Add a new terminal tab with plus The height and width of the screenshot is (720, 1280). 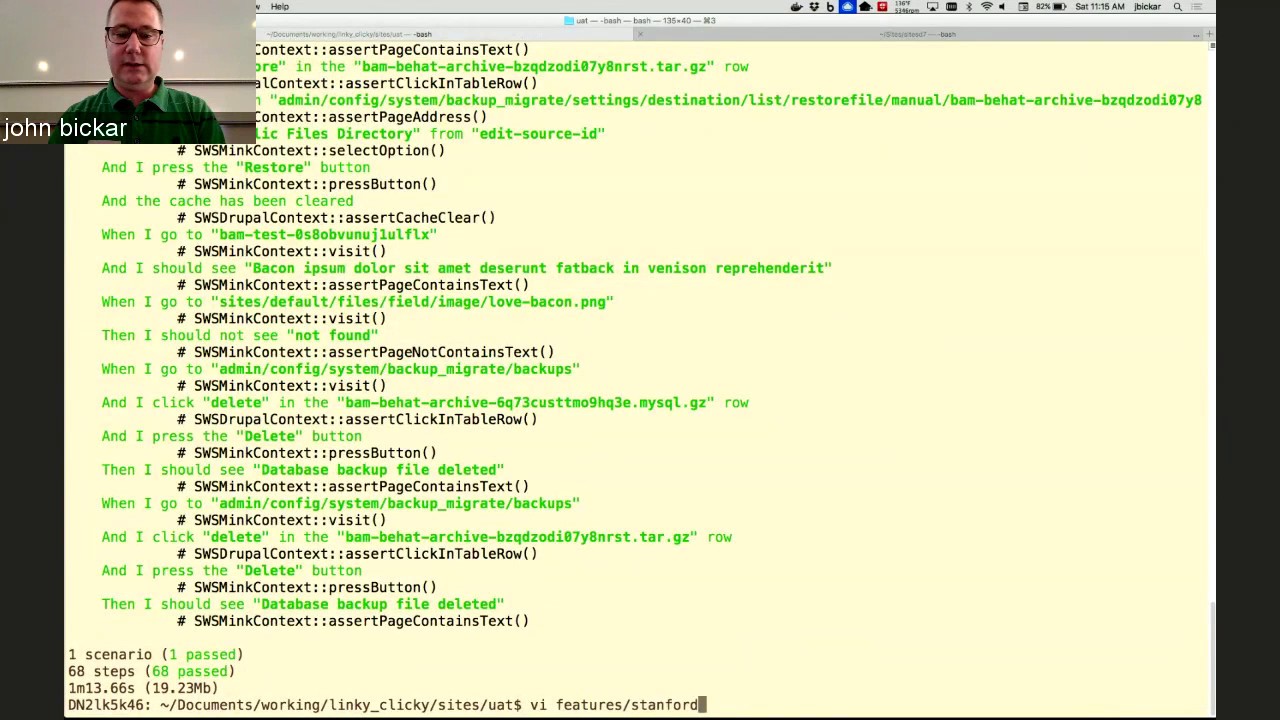(1209, 34)
